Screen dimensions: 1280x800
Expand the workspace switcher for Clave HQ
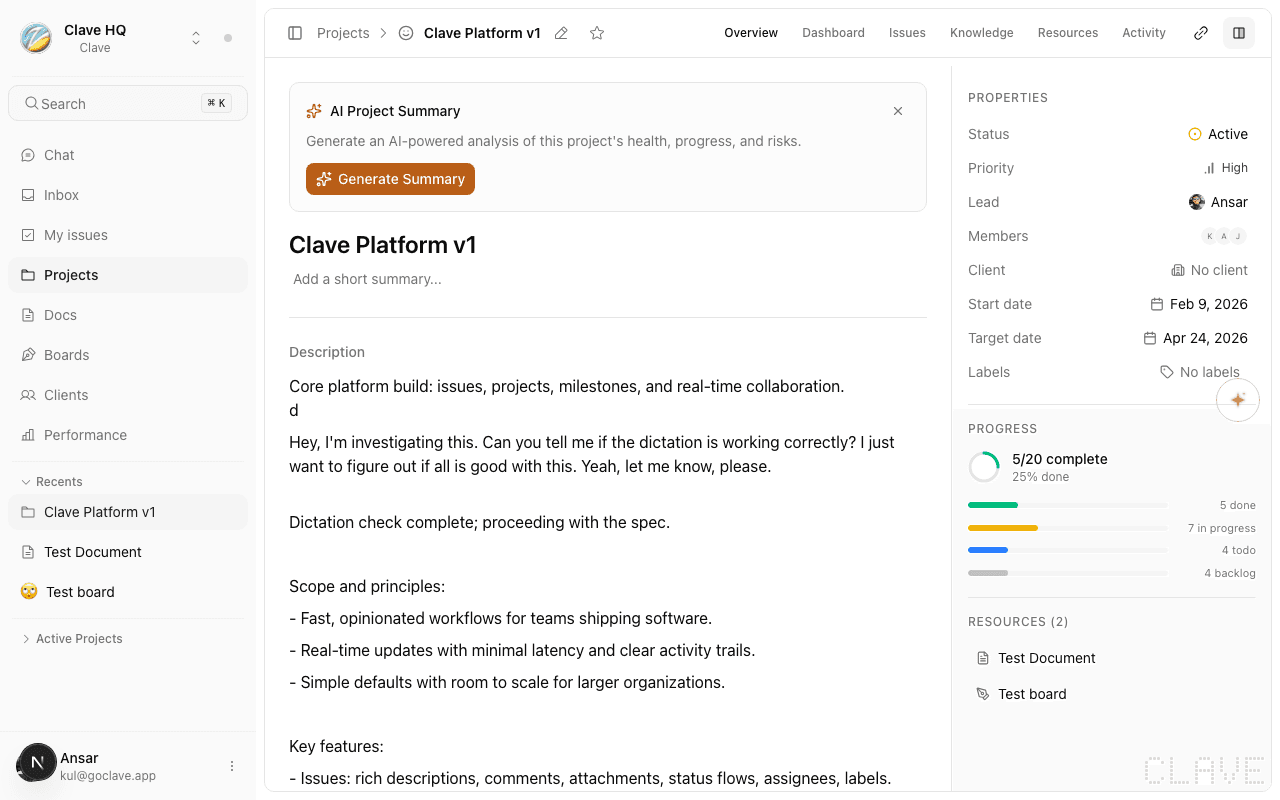pyautogui.click(x=196, y=37)
